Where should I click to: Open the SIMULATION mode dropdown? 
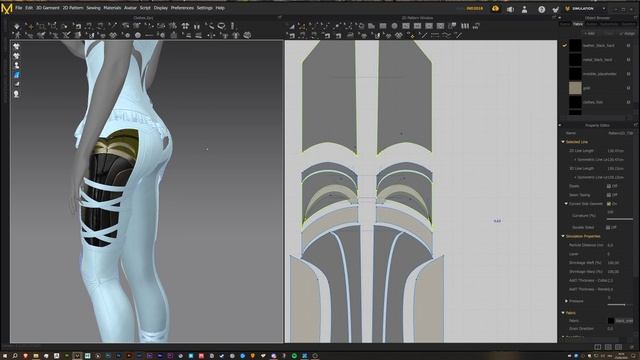(x=604, y=9)
